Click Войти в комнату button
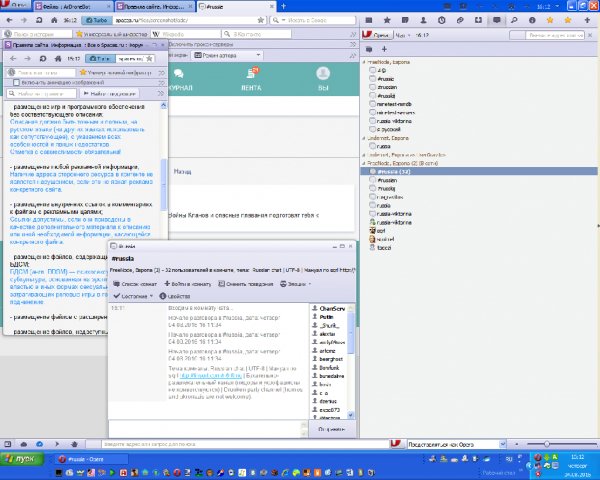The width and height of the screenshot is (600, 480). point(188,284)
